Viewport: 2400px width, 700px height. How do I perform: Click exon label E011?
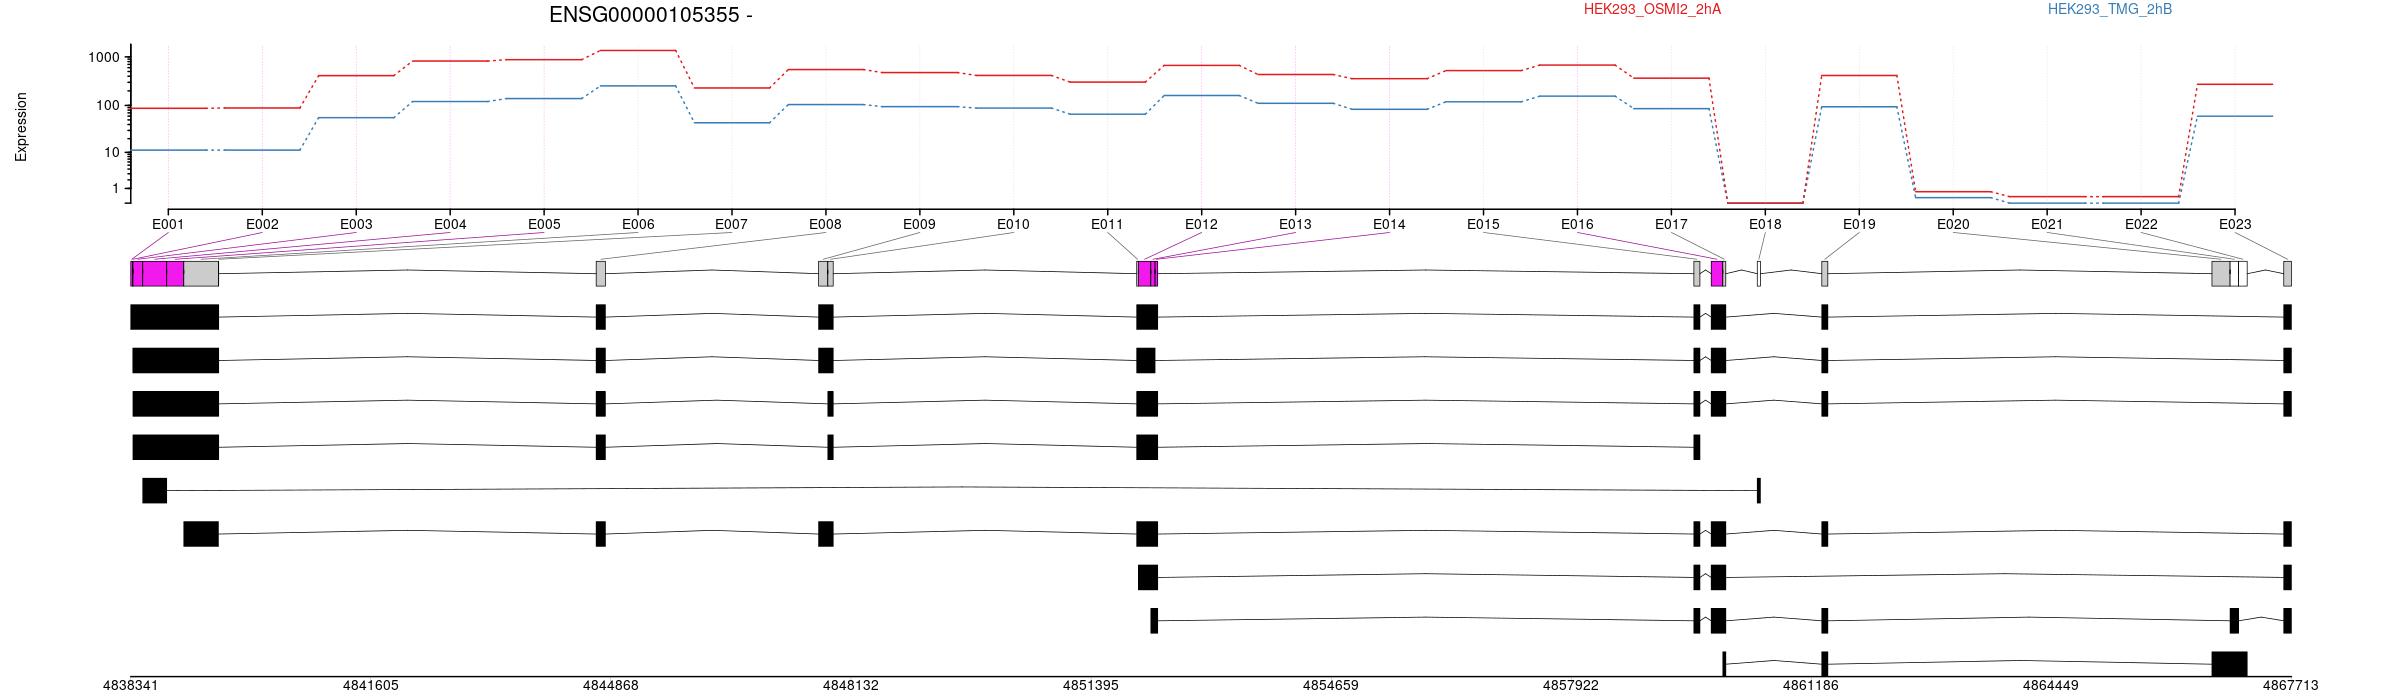(x=1107, y=224)
